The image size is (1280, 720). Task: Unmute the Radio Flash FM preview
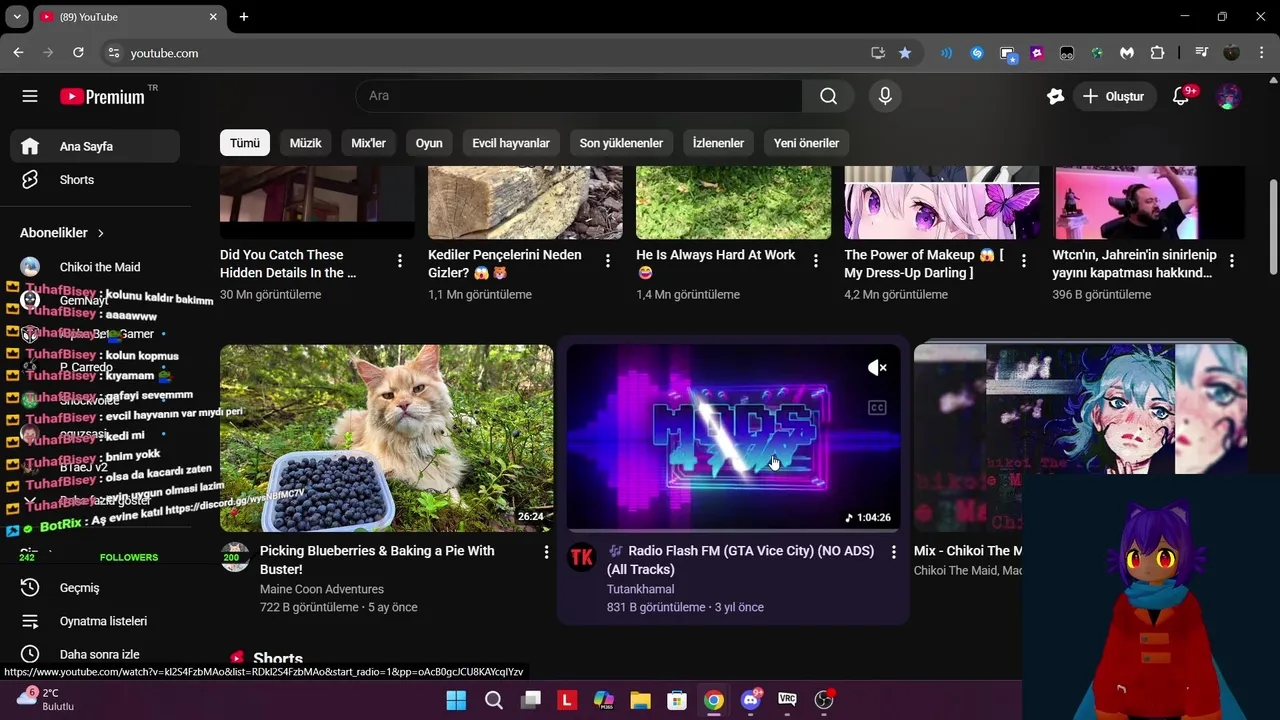[x=877, y=368]
